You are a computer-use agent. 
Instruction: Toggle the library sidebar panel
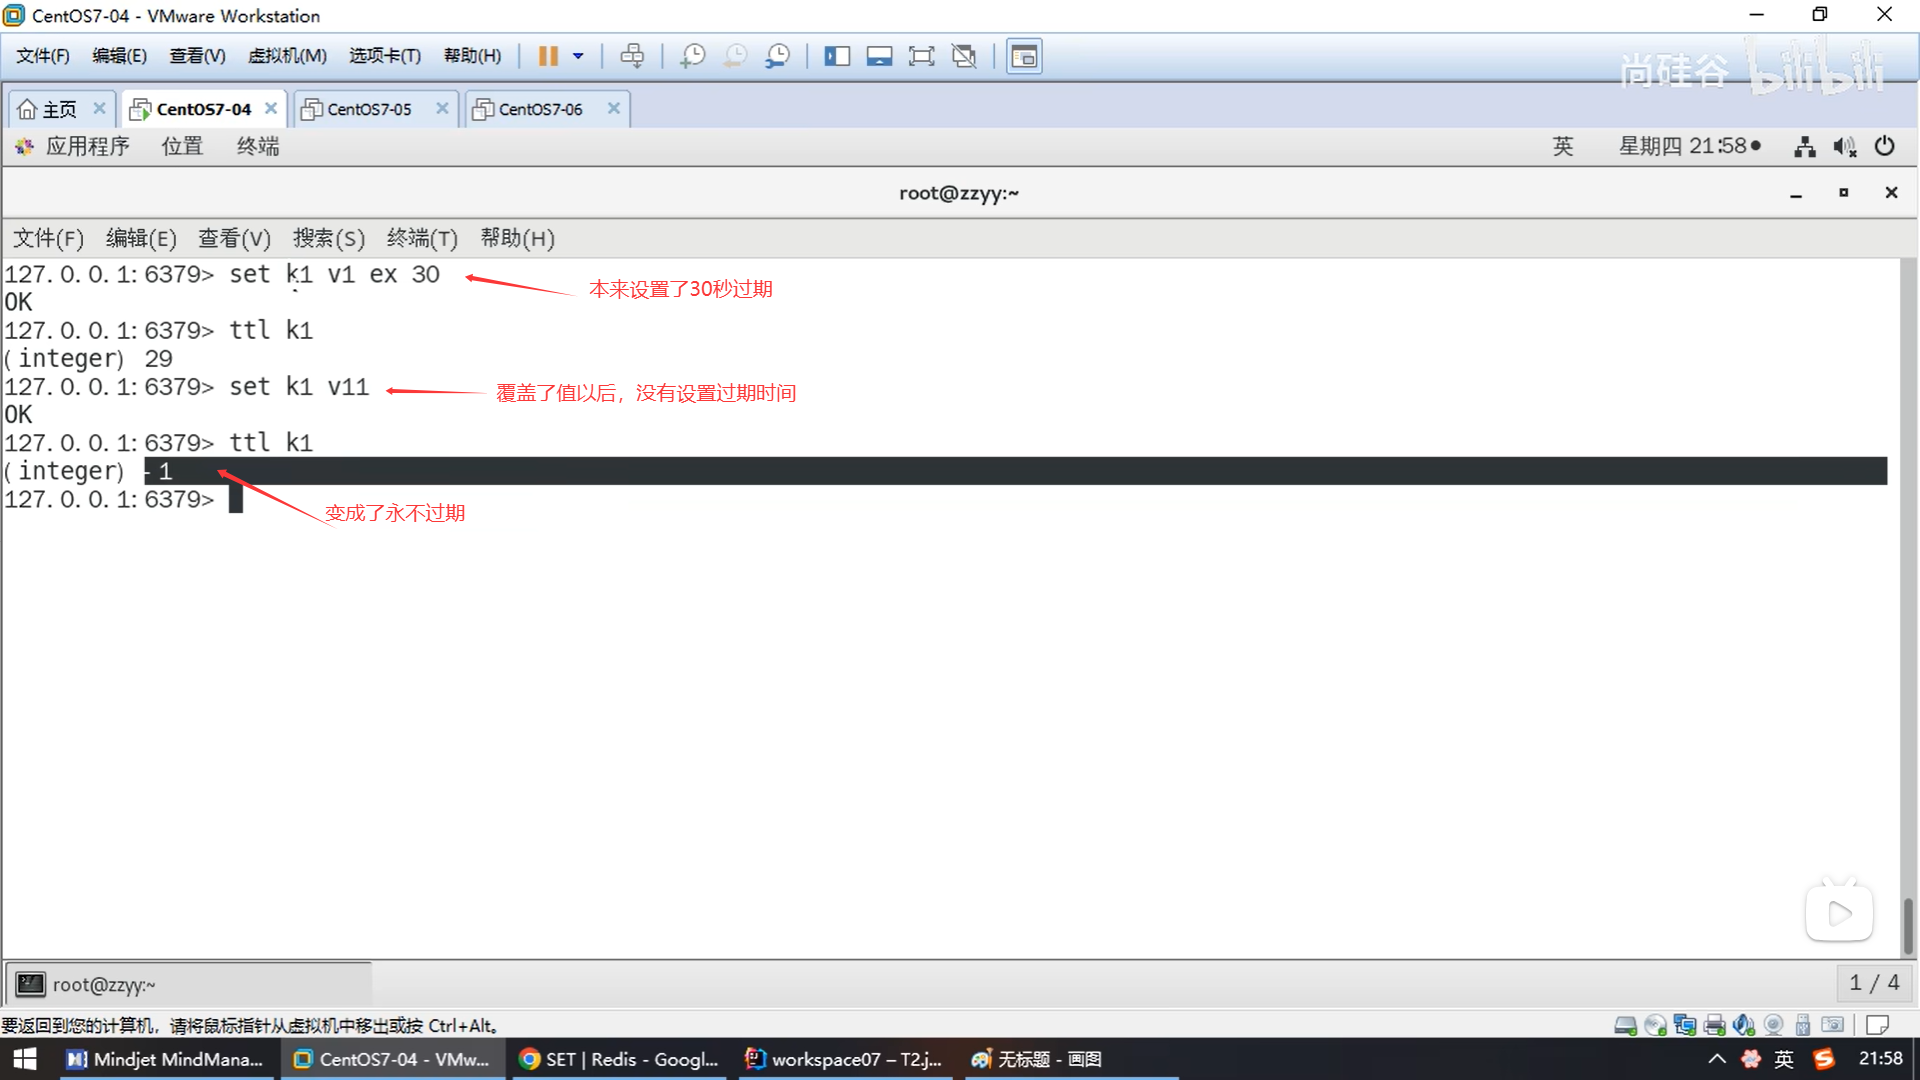[x=837, y=56]
